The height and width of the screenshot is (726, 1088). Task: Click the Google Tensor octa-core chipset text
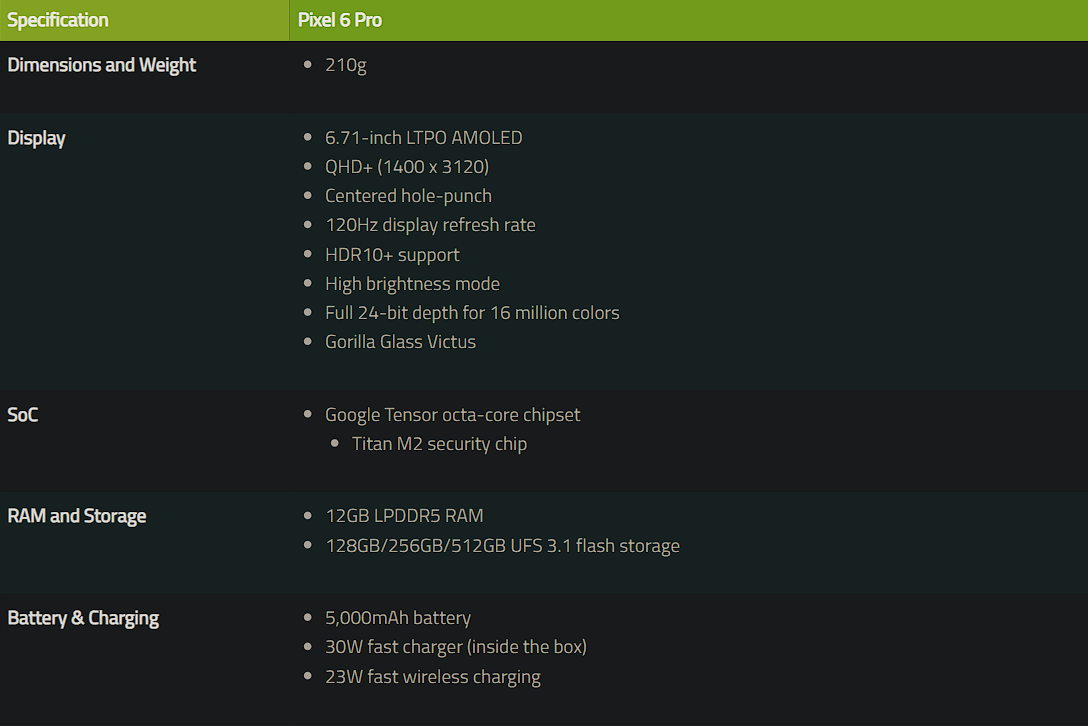(452, 415)
